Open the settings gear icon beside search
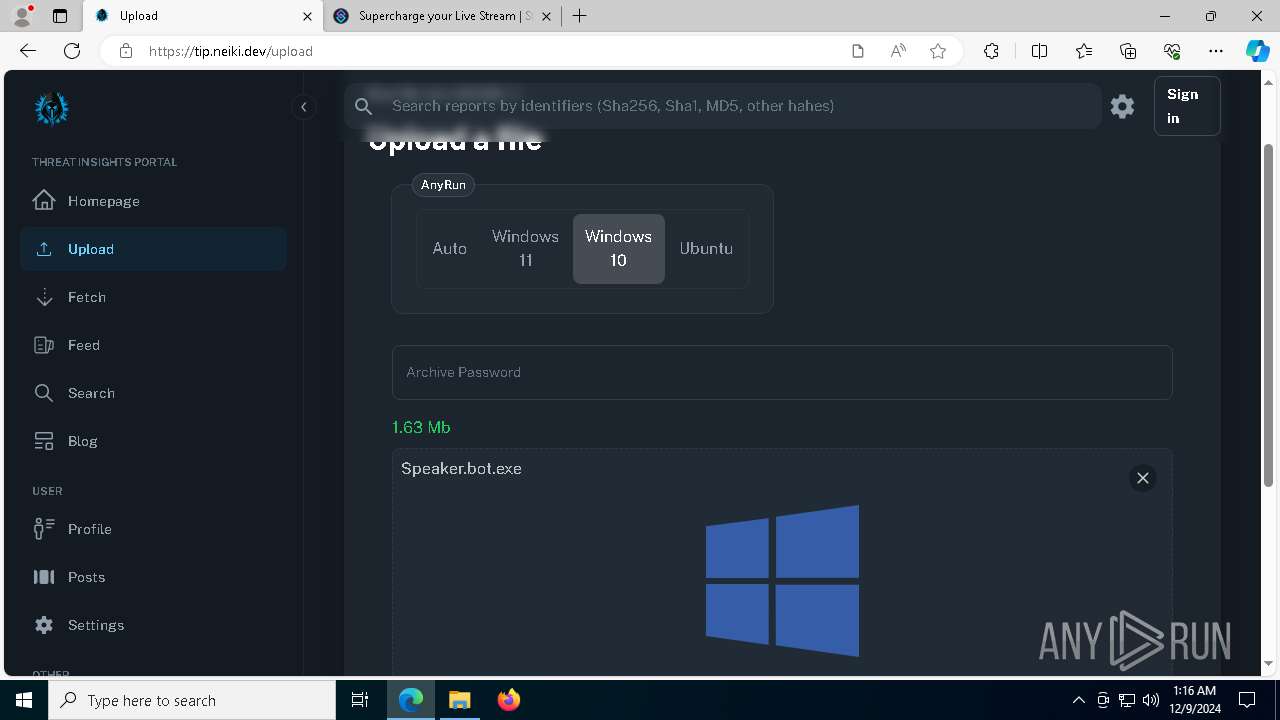This screenshot has height=720, width=1280. tap(1122, 106)
